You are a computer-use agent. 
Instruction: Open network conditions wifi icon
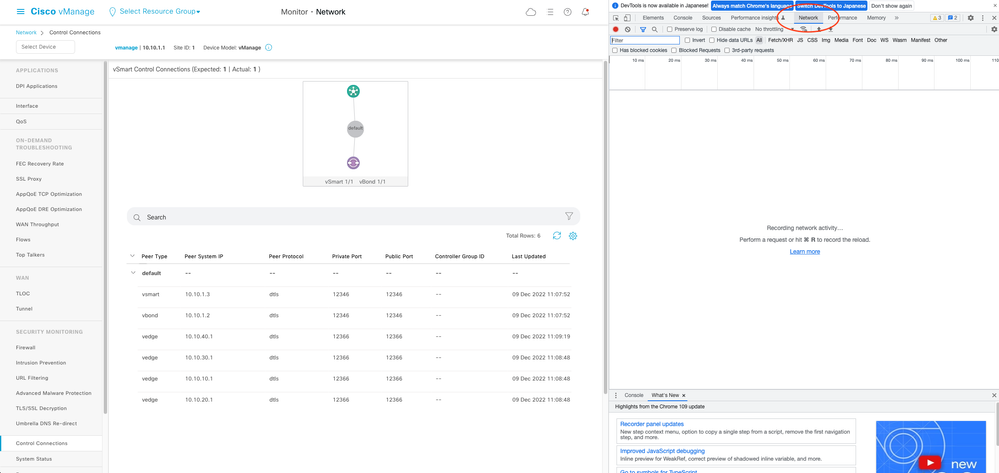coord(803,29)
